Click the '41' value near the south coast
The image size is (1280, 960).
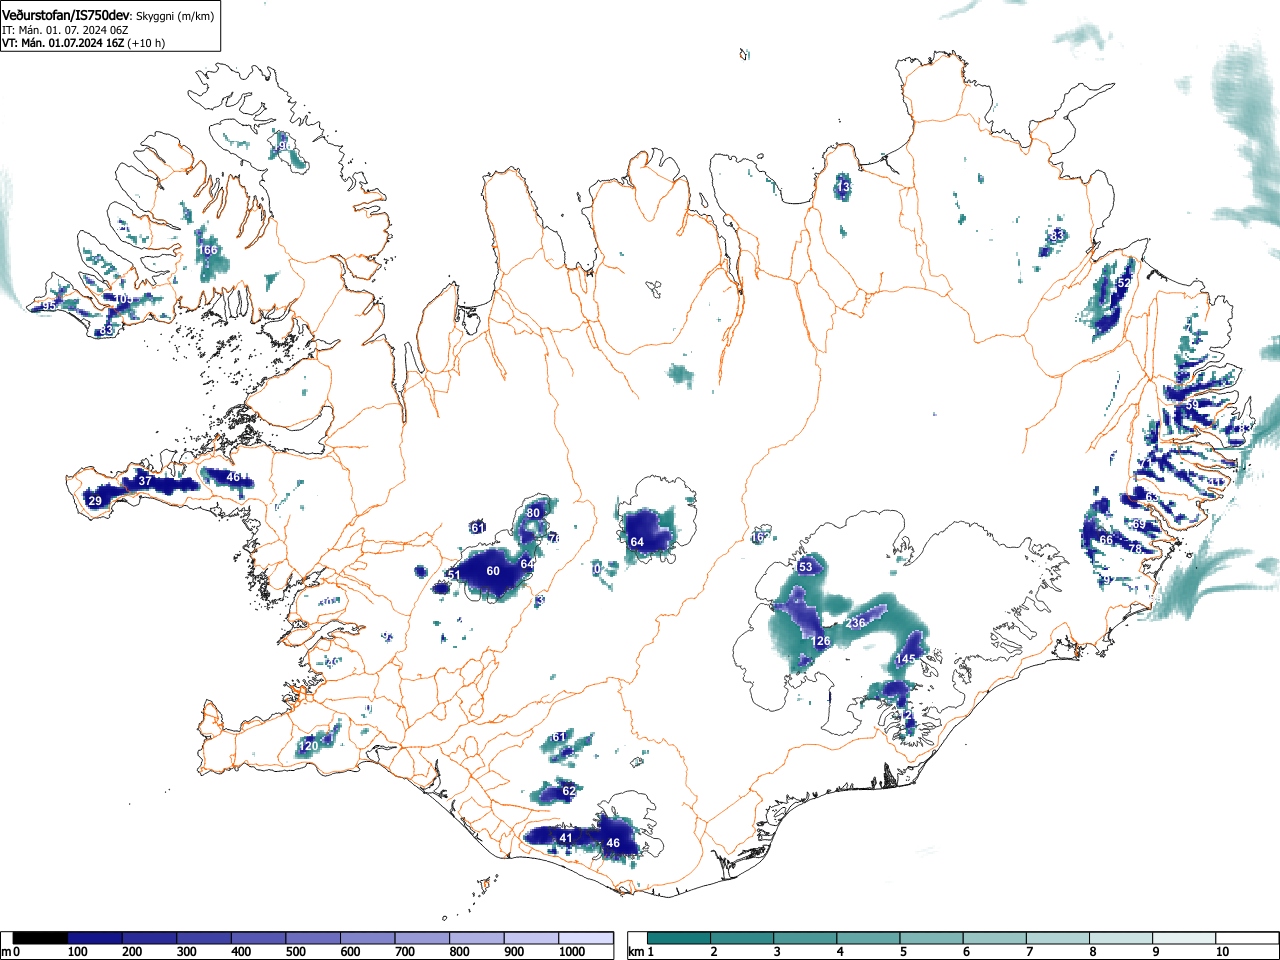point(566,838)
